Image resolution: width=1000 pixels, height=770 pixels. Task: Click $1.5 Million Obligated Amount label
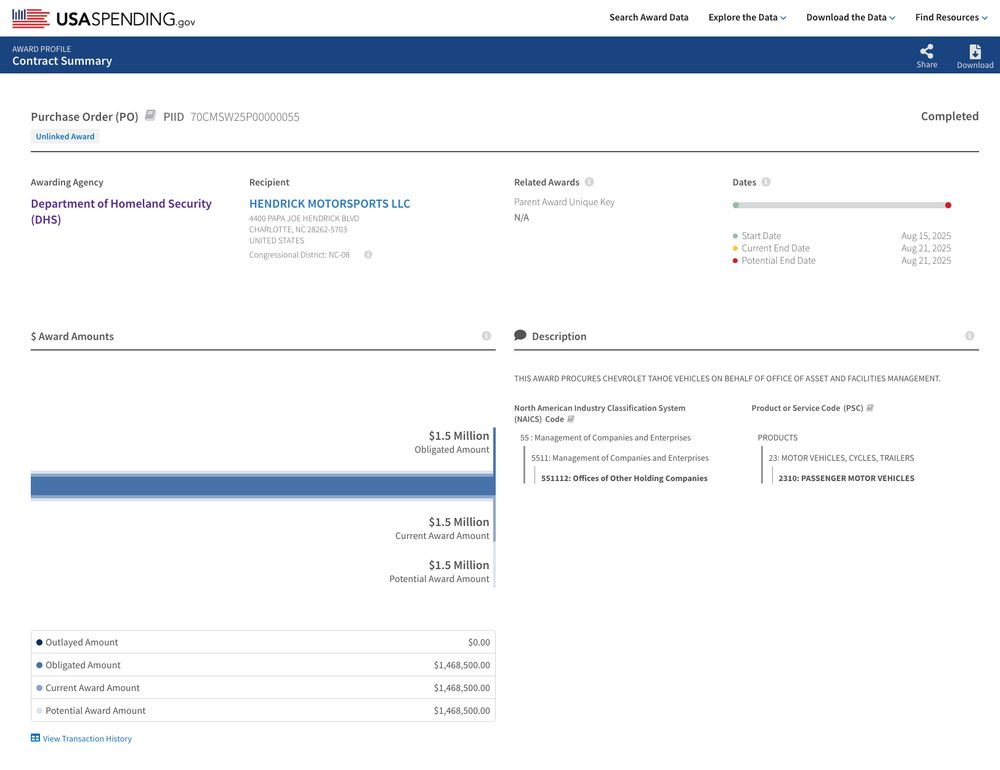click(x=452, y=442)
